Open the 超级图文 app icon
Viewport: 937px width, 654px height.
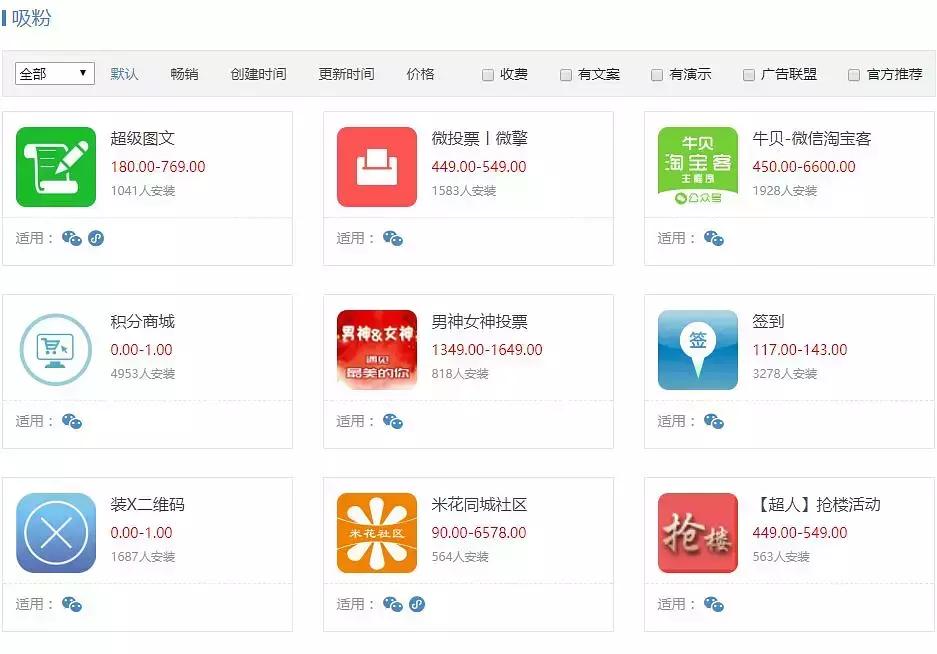[x=55, y=166]
